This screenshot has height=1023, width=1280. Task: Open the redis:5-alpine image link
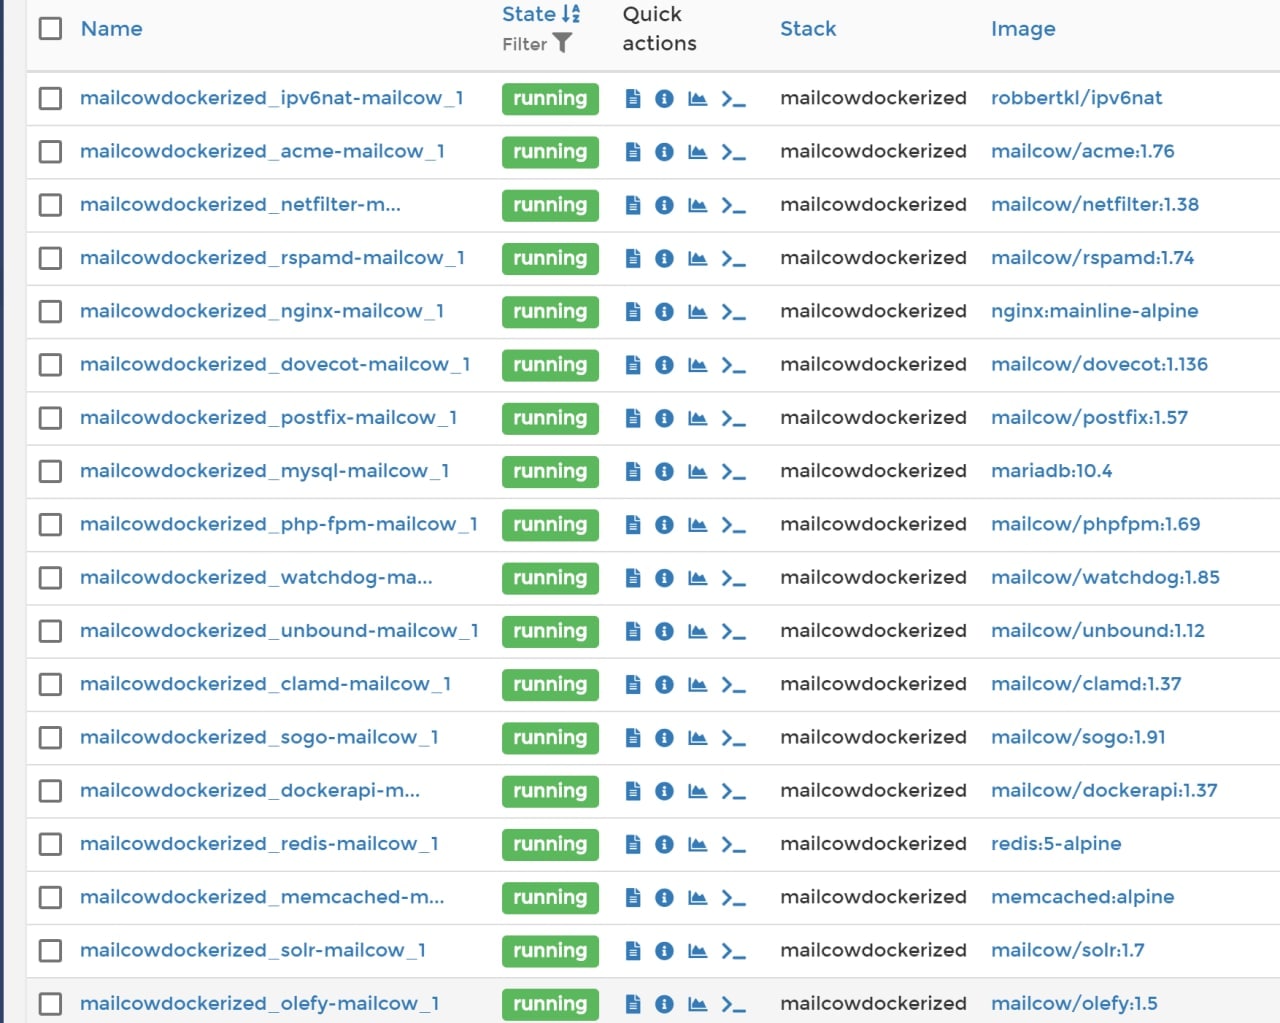[1057, 843]
